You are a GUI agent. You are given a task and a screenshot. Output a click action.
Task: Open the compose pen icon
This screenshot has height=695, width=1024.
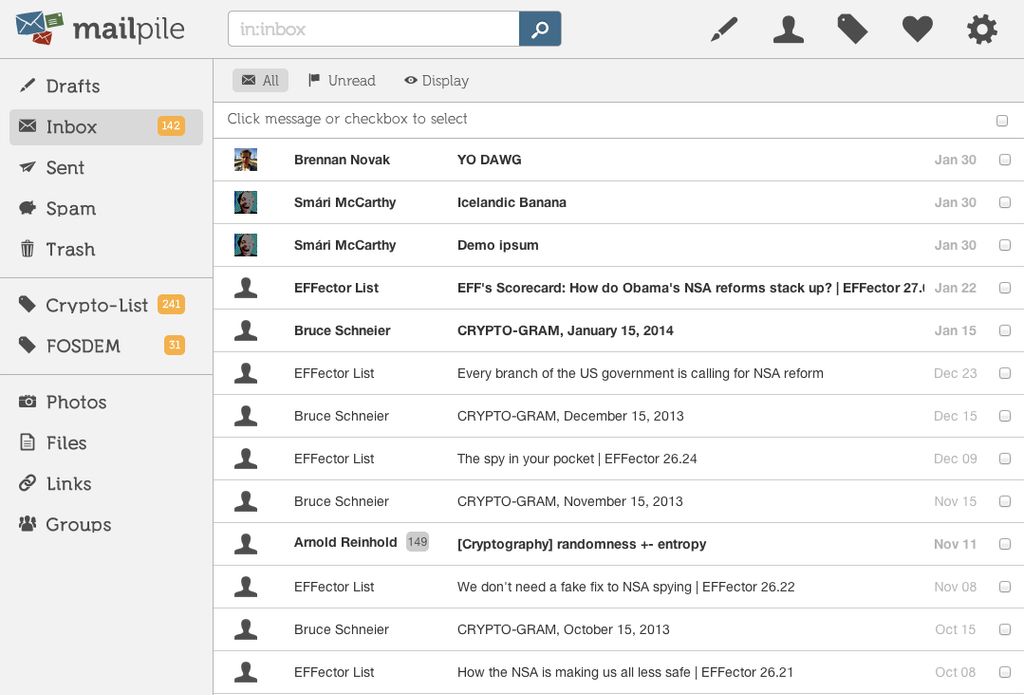(724, 29)
